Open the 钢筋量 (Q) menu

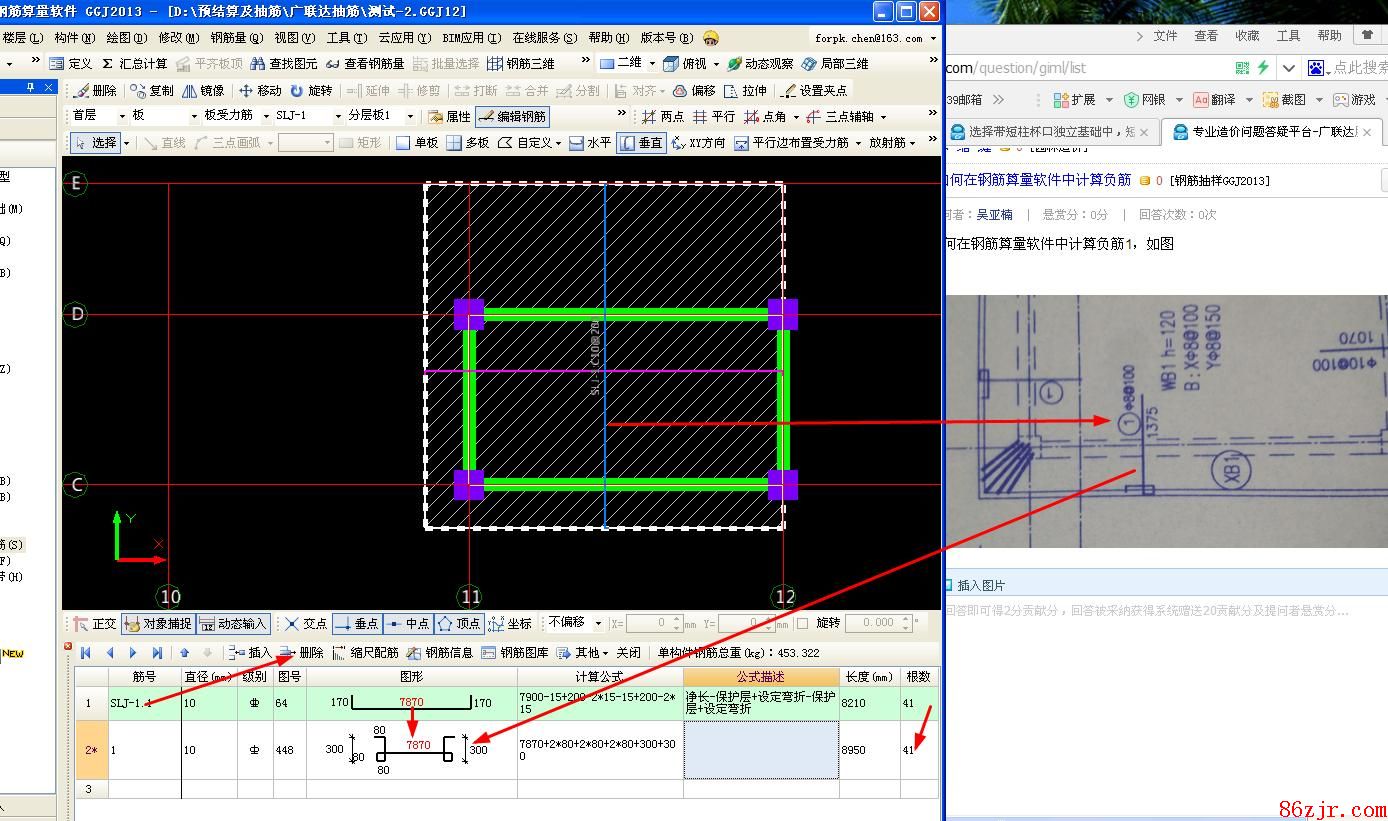coord(236,38)
